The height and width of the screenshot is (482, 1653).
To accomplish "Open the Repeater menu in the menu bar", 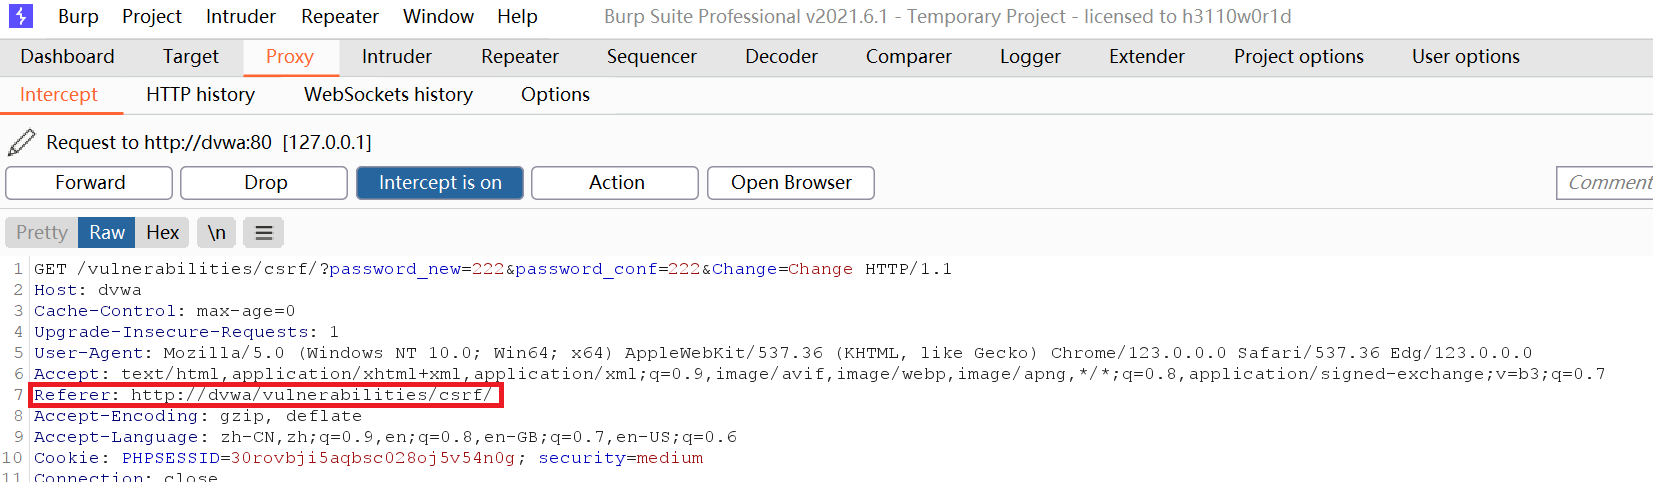I will pyautogui.click(x=340, y=17).
